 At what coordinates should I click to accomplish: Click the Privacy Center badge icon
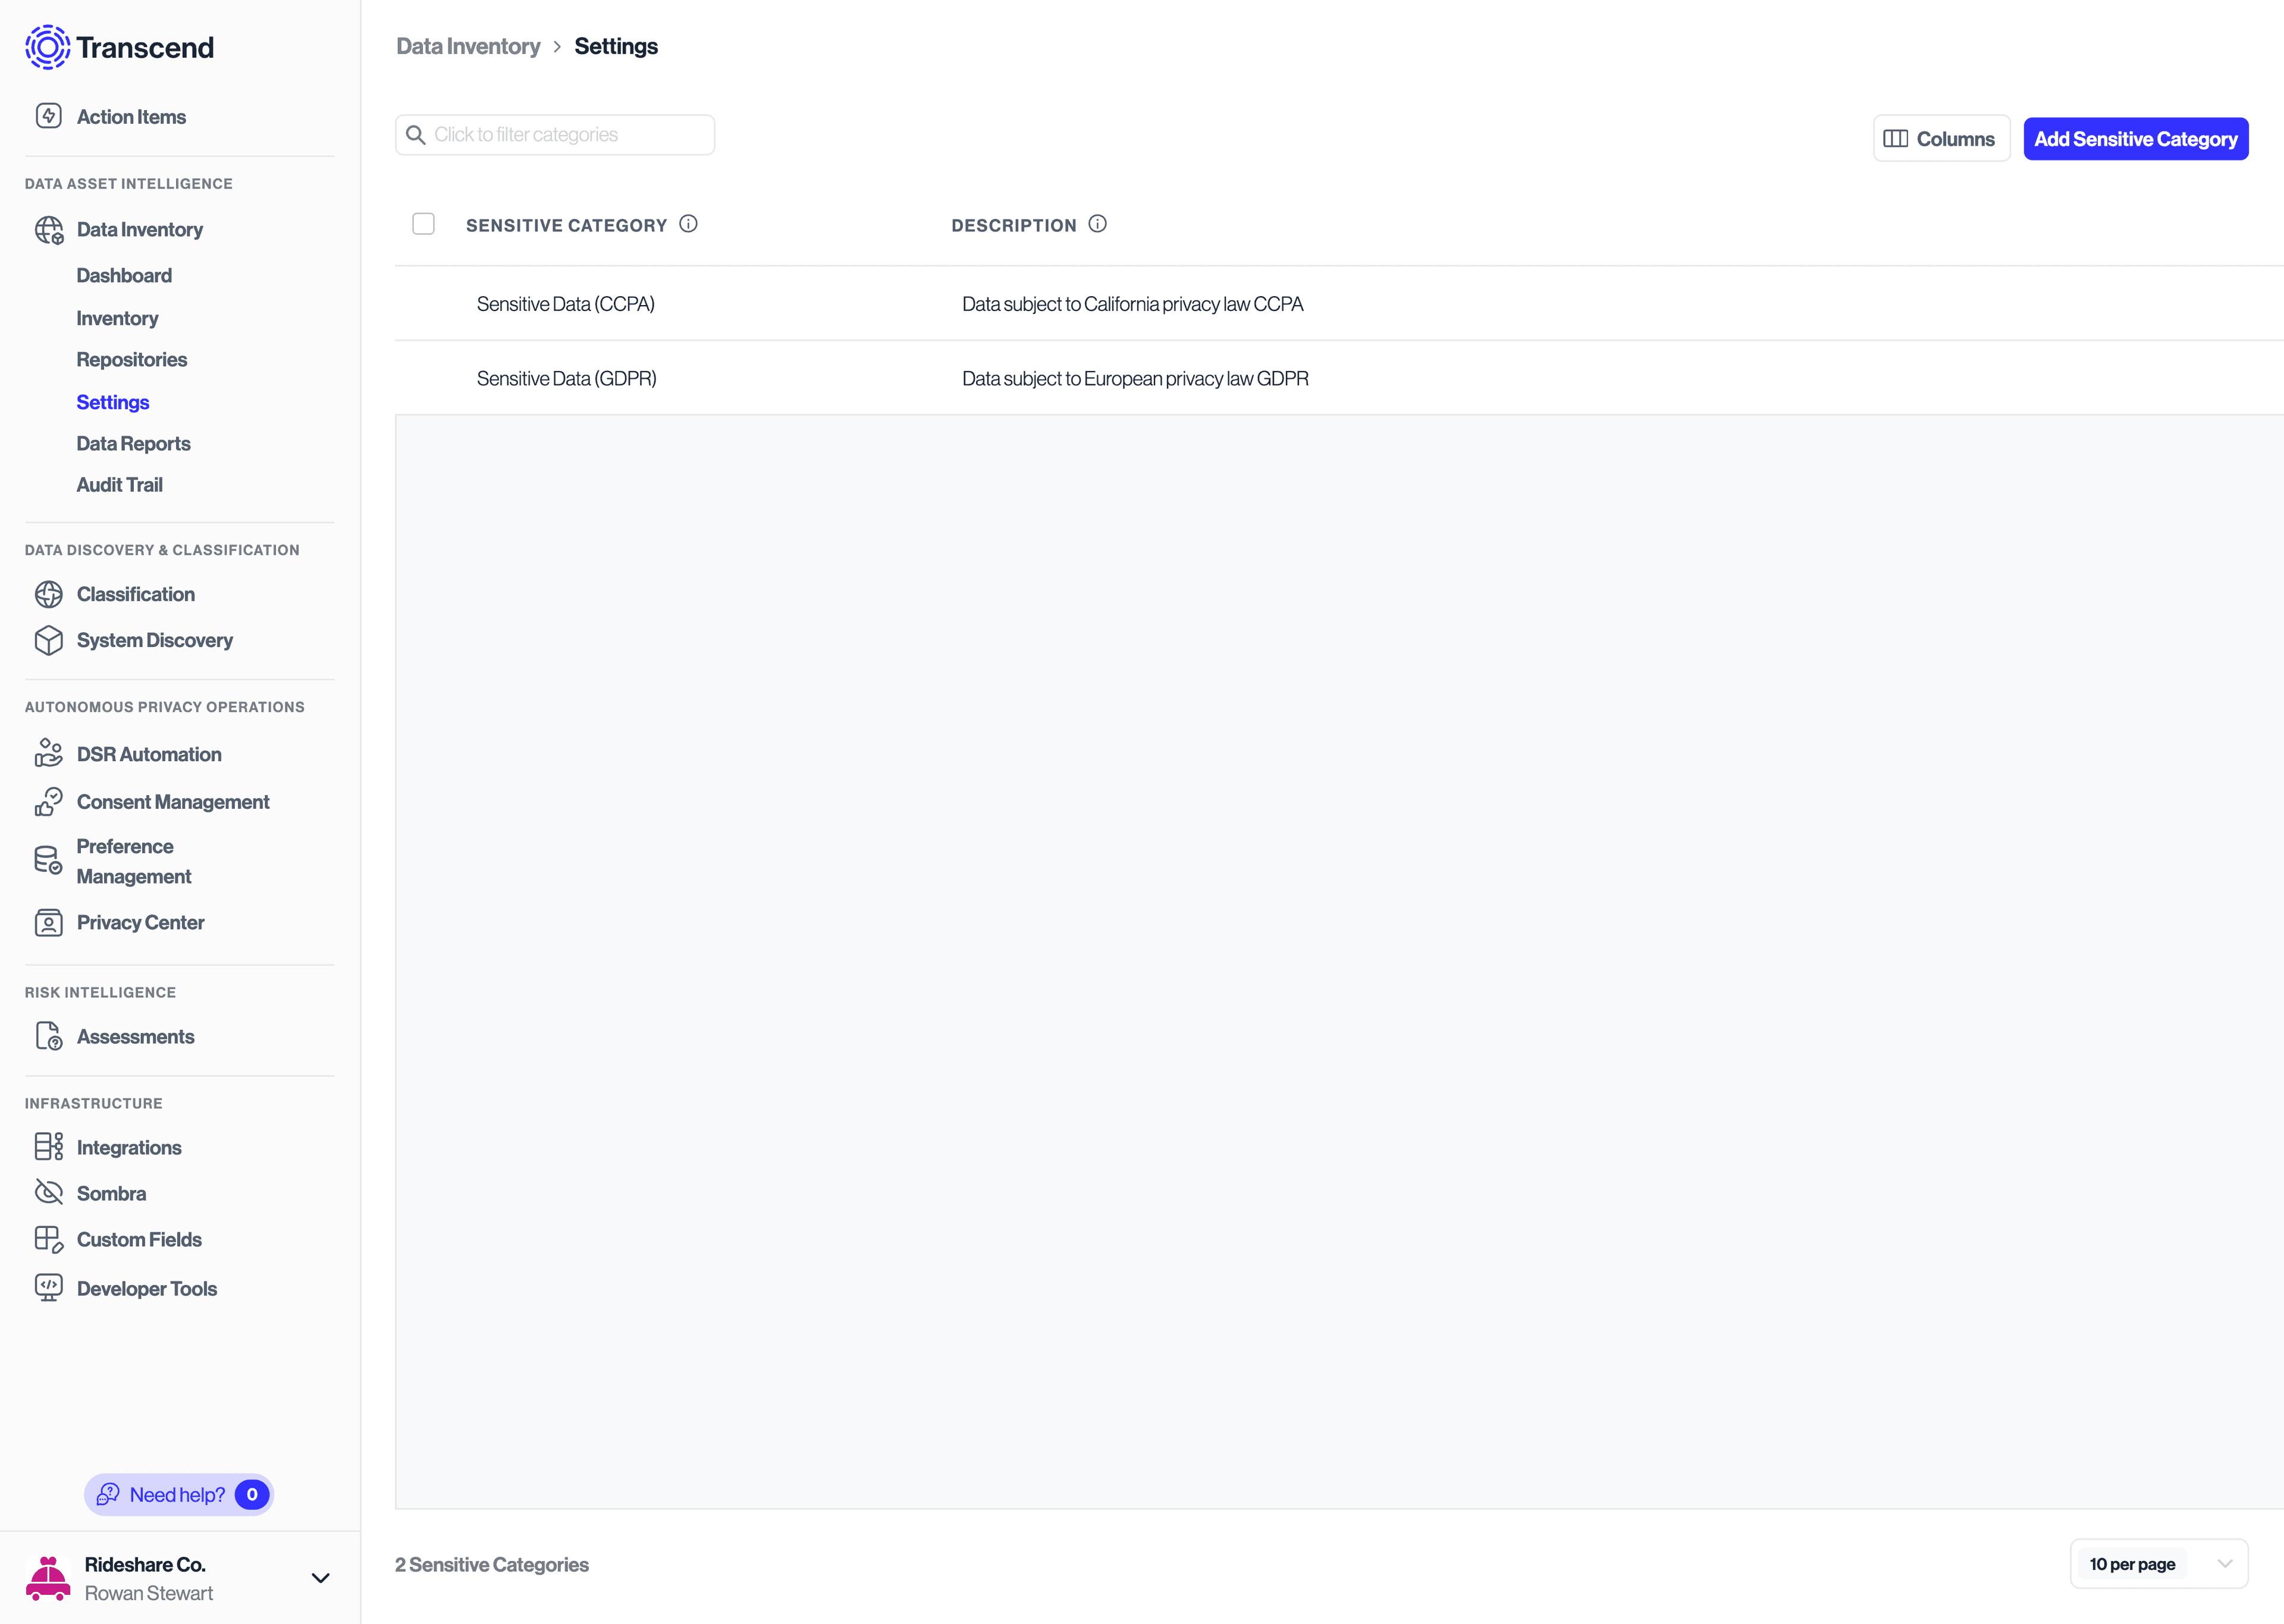pos(49,922)
